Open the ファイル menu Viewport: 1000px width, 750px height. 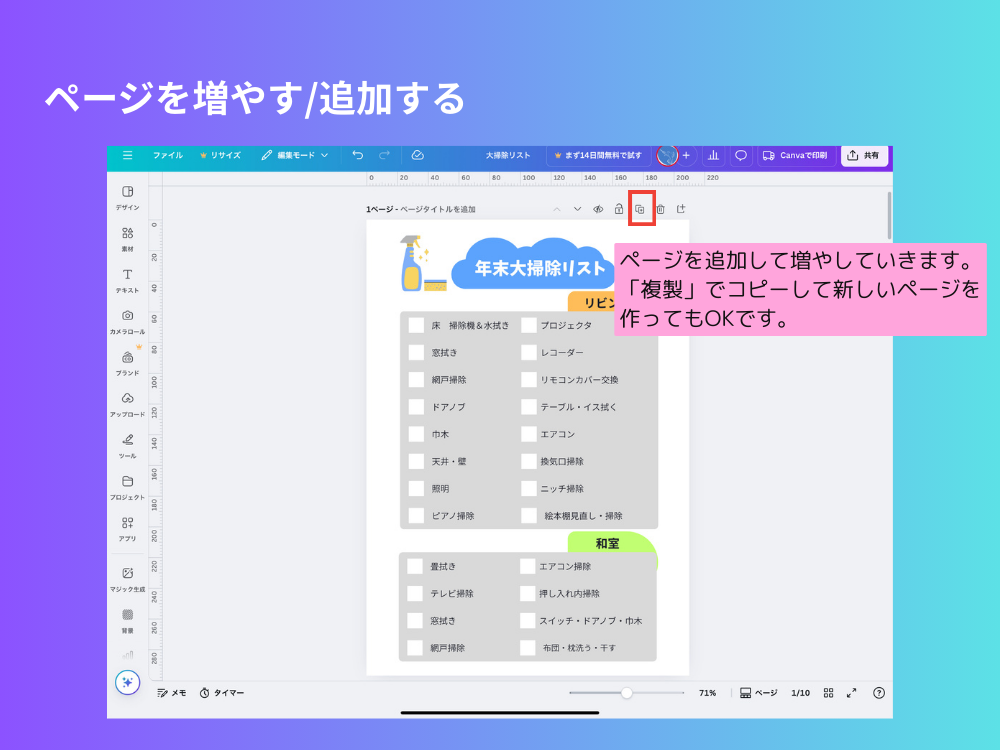(x=167, y=156)
